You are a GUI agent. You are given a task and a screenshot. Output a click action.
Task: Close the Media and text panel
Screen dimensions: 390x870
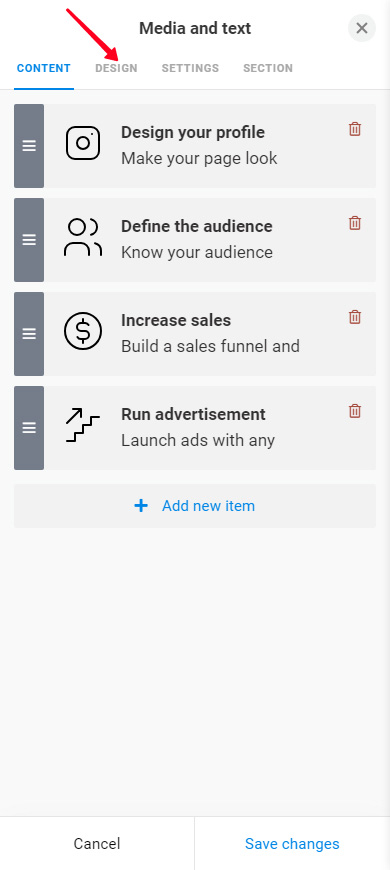pos(362,28)
